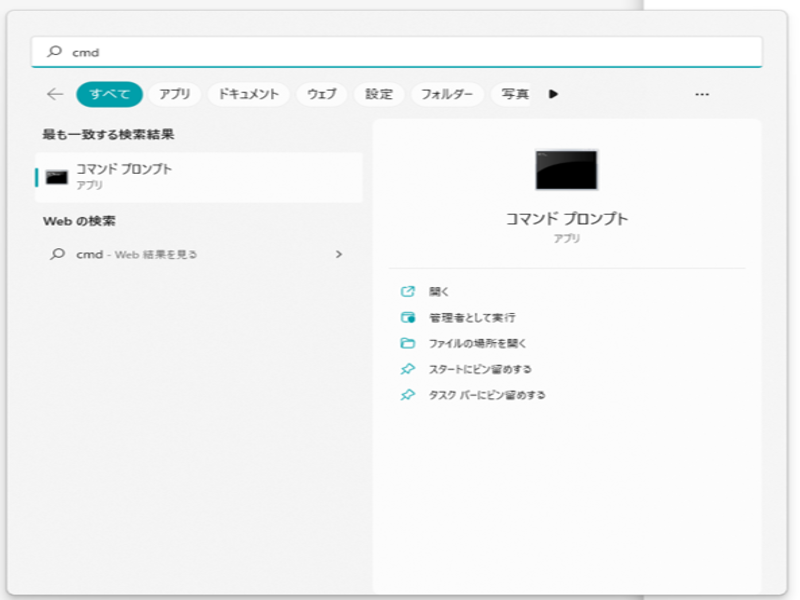Switch to the アプリ filter tab
The width and height of the screenshot is (800, 600).
(x=175, y=94)
